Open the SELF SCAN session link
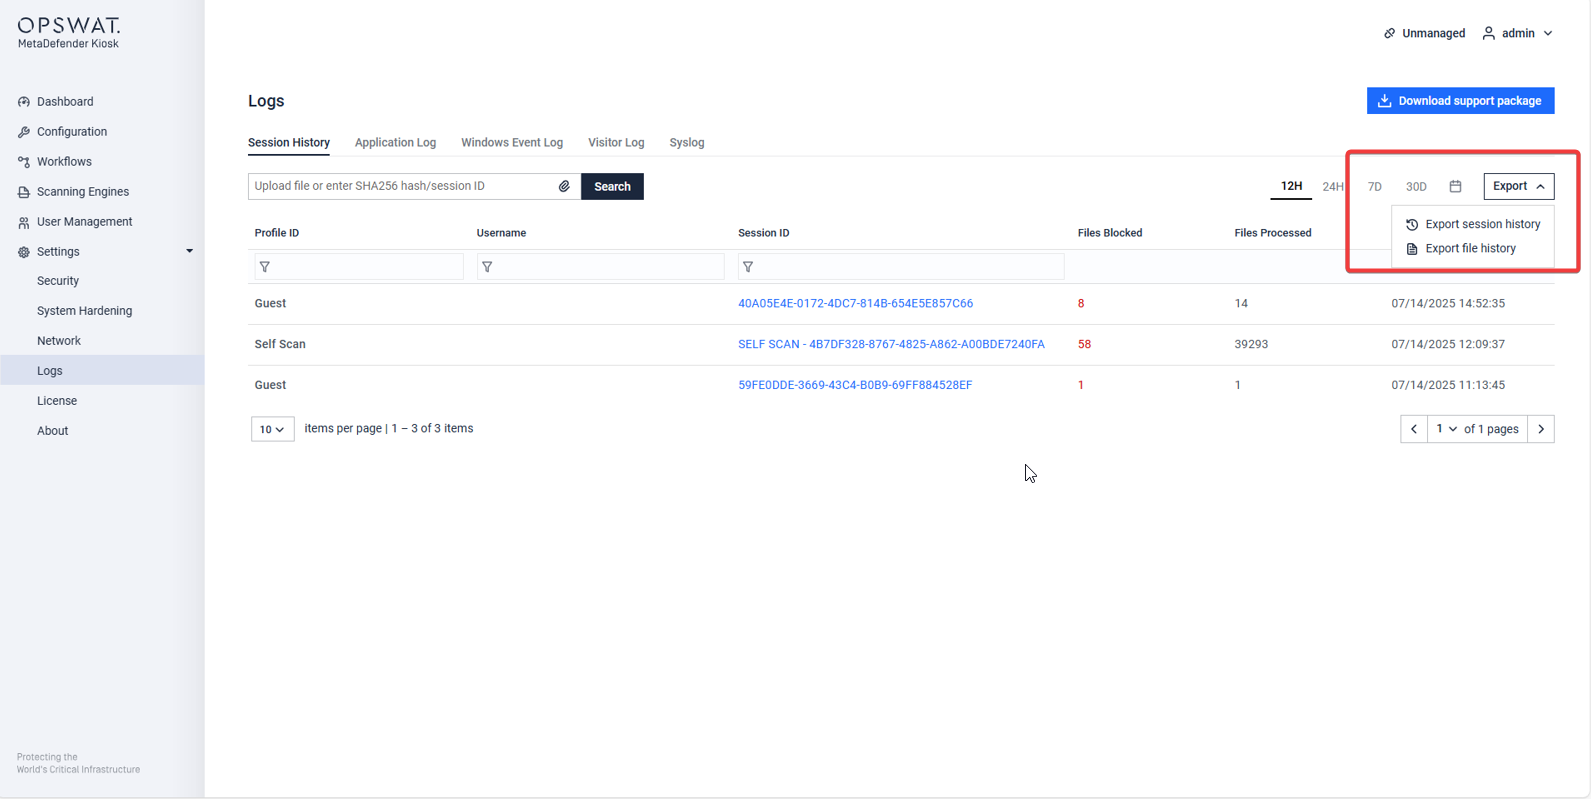The width and height of the screenshot is (1591, 799). [891, 344]
